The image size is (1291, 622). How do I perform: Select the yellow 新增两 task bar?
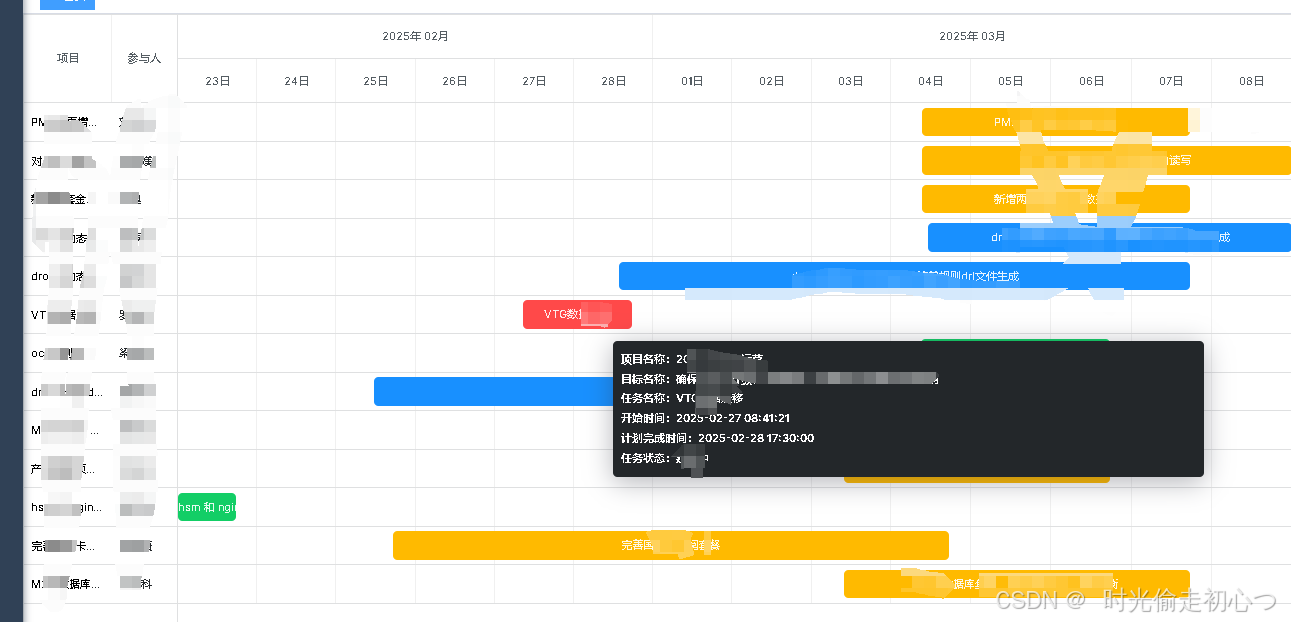(1055, 198)
